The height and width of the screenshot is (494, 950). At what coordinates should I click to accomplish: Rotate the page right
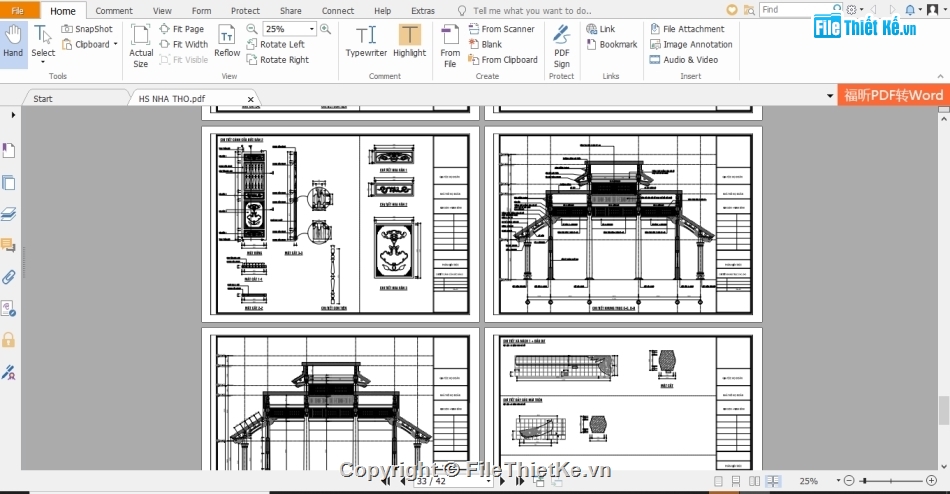coord(278,59)
